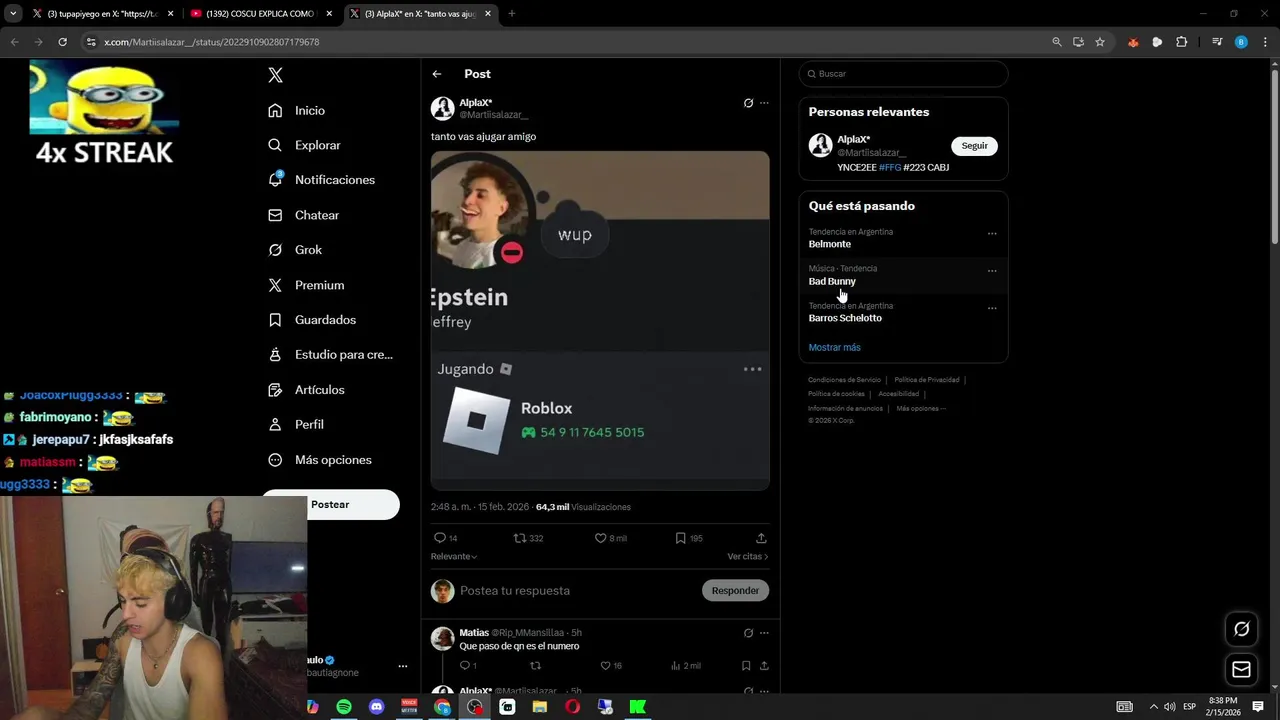
Task: Open the volume control in system tray
Action: coord(1169,707)
